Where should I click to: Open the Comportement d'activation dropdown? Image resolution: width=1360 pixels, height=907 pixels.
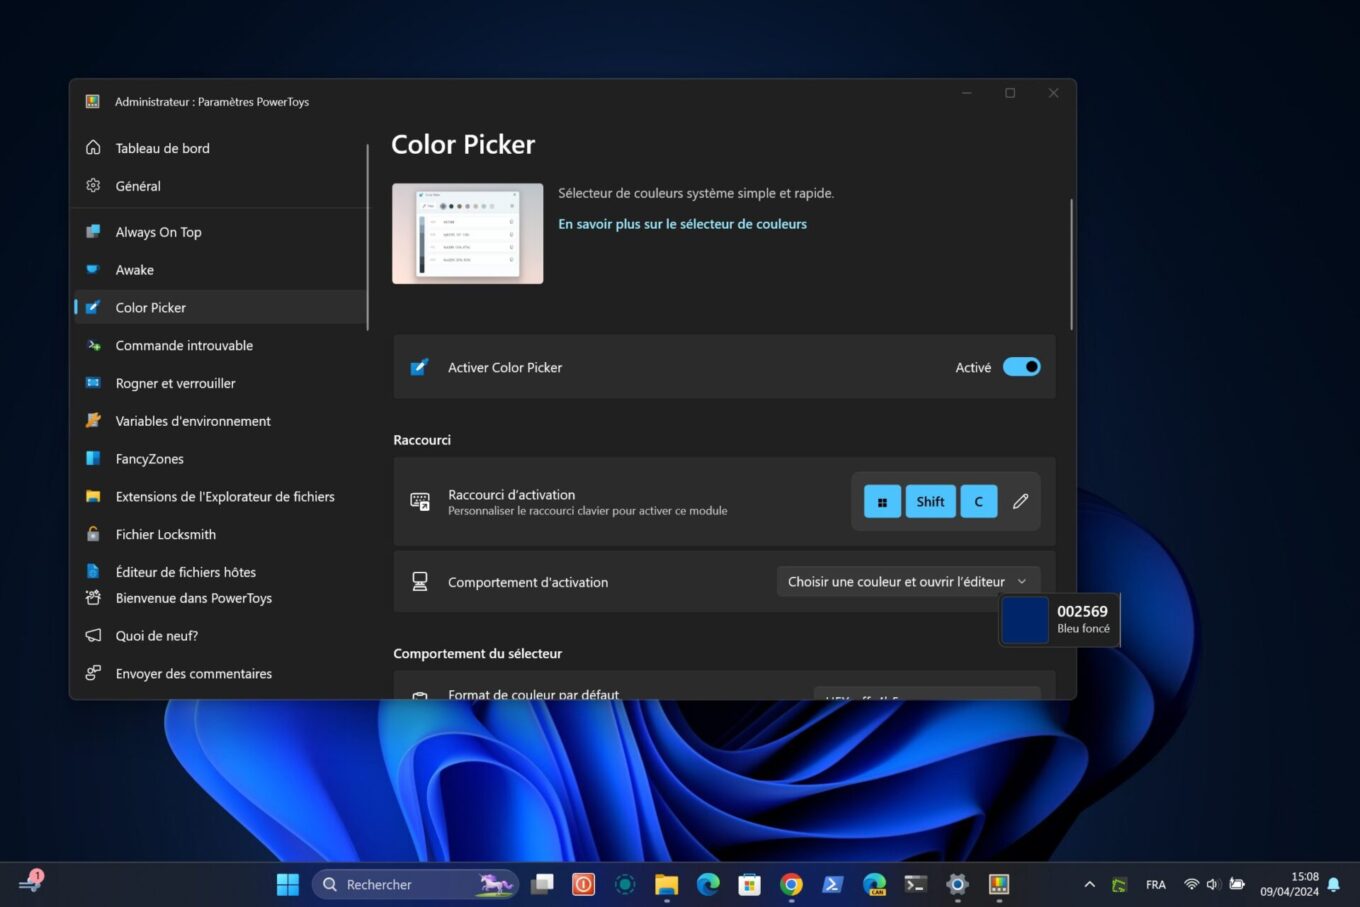[908, 581]
